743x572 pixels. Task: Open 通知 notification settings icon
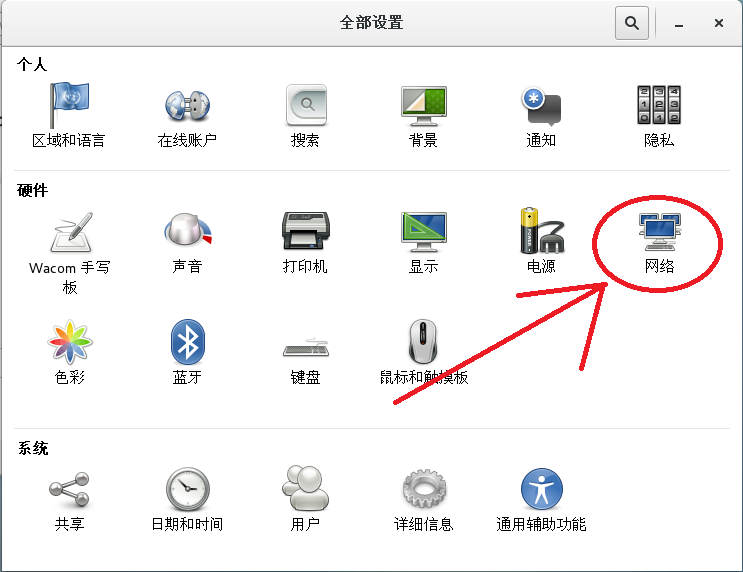click(x=541, y=105)
